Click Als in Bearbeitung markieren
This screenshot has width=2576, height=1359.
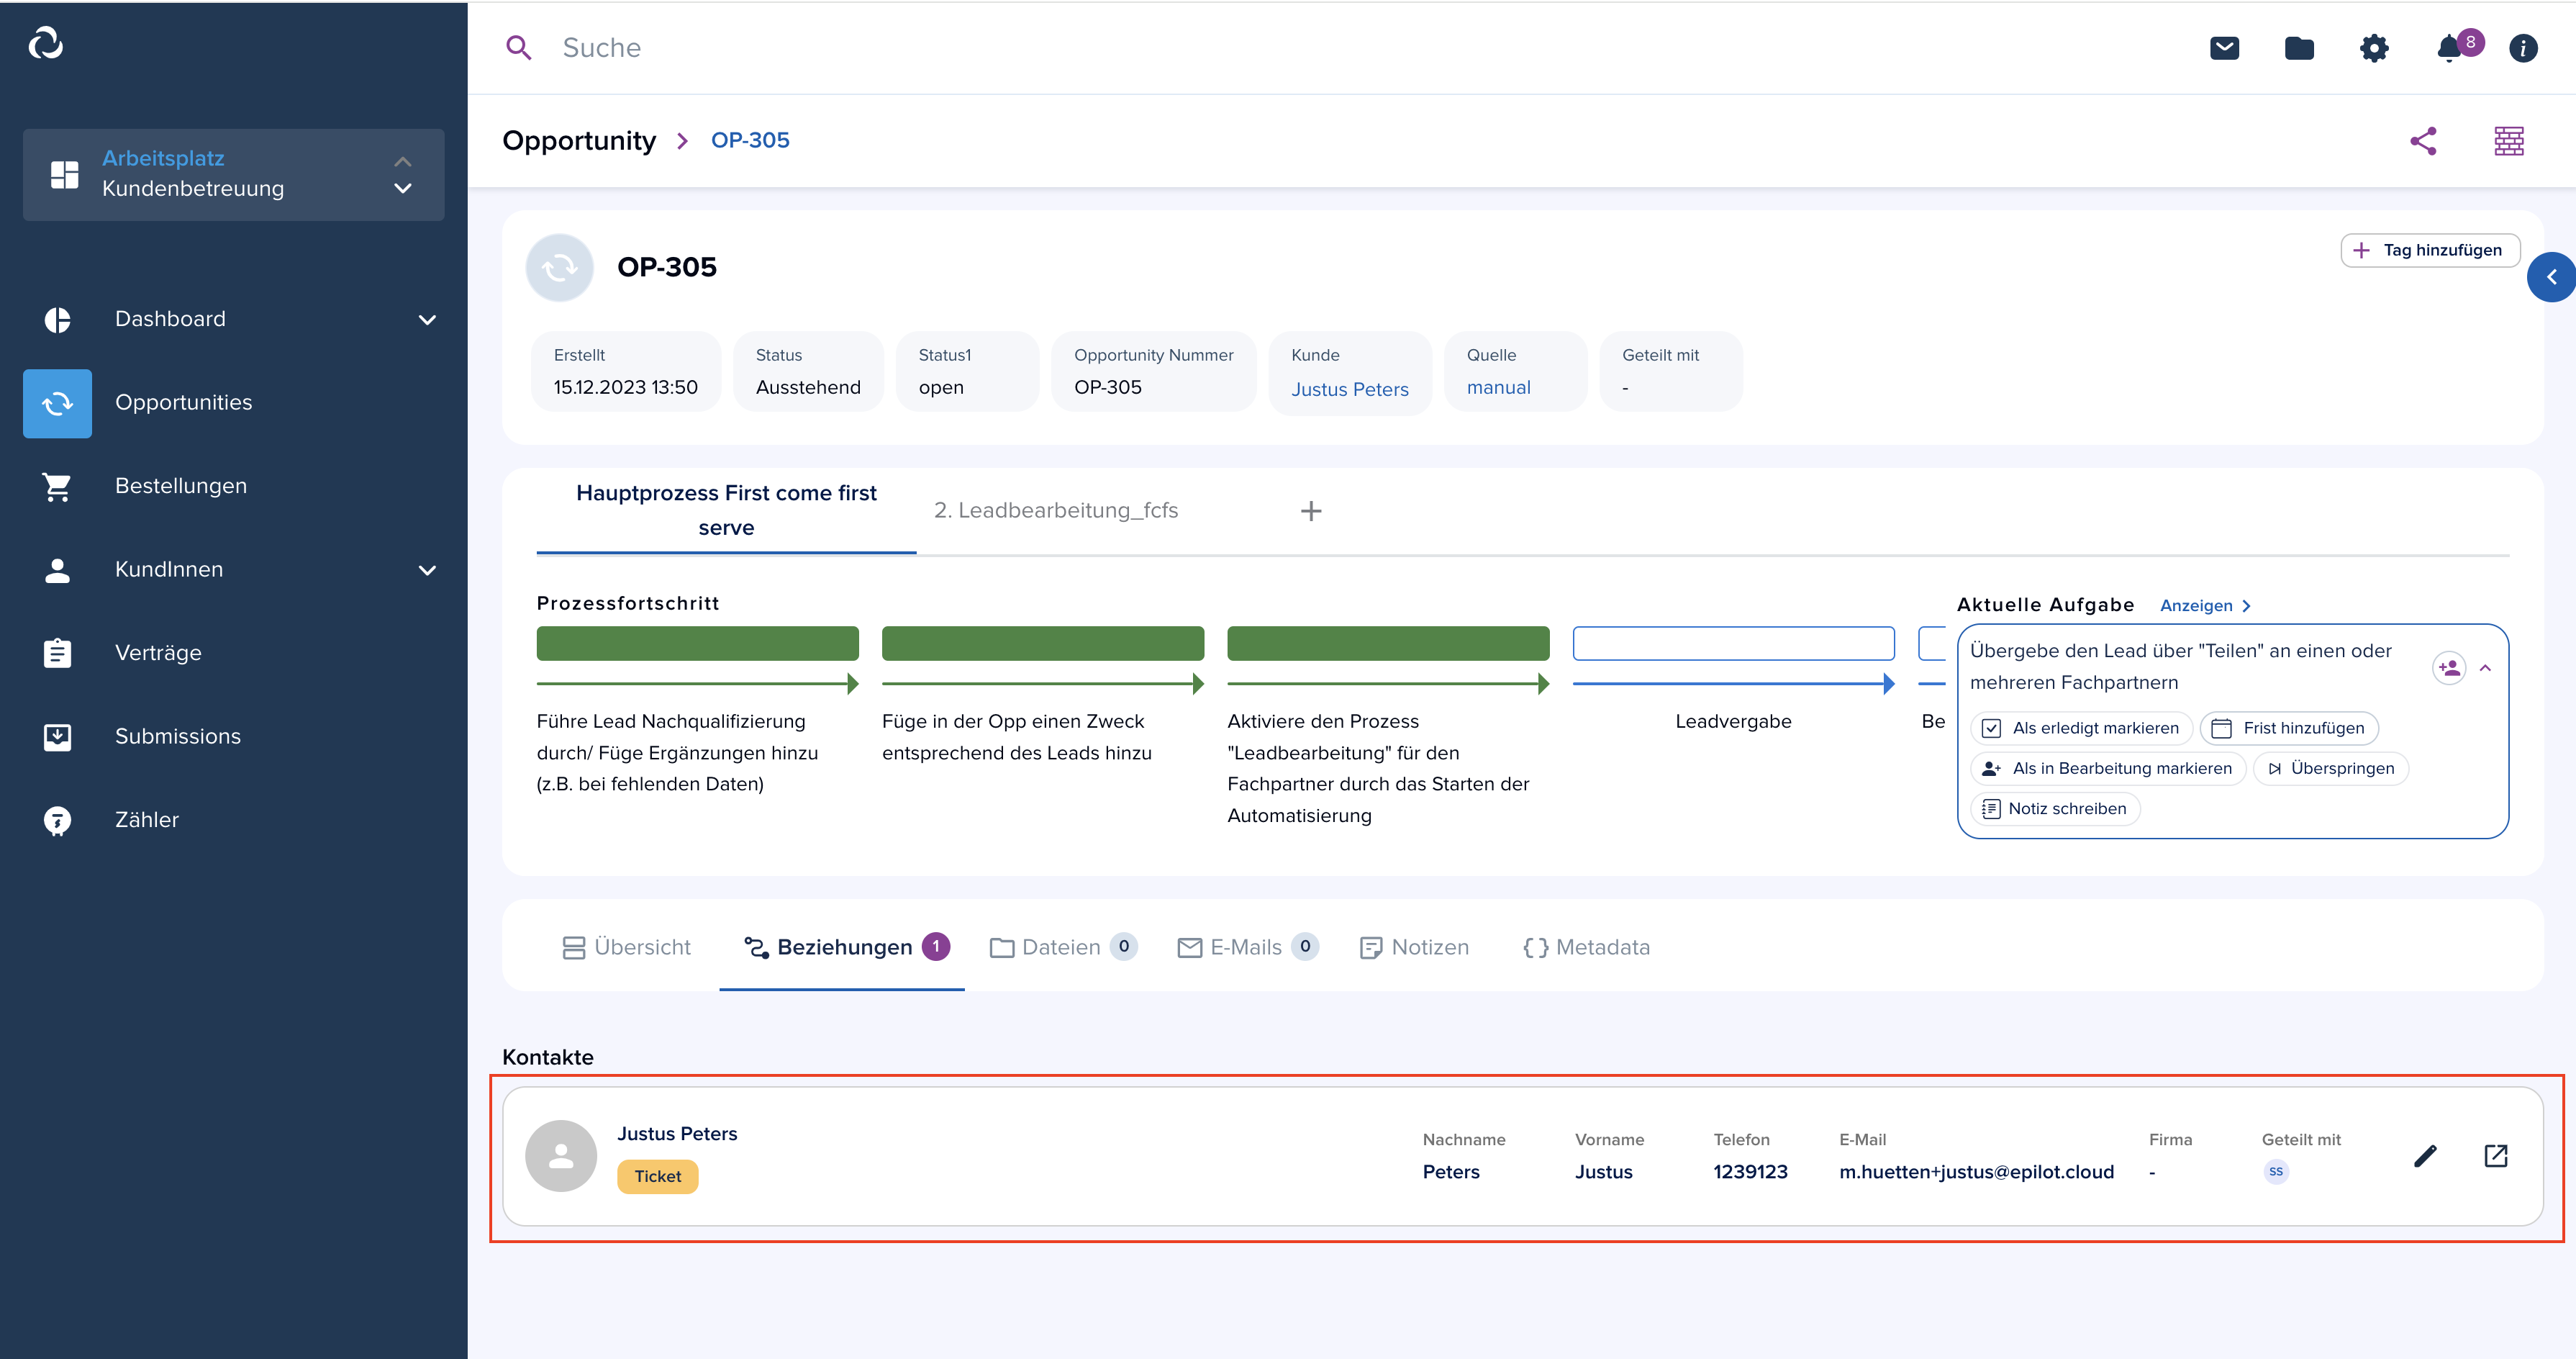point(2108,768)
